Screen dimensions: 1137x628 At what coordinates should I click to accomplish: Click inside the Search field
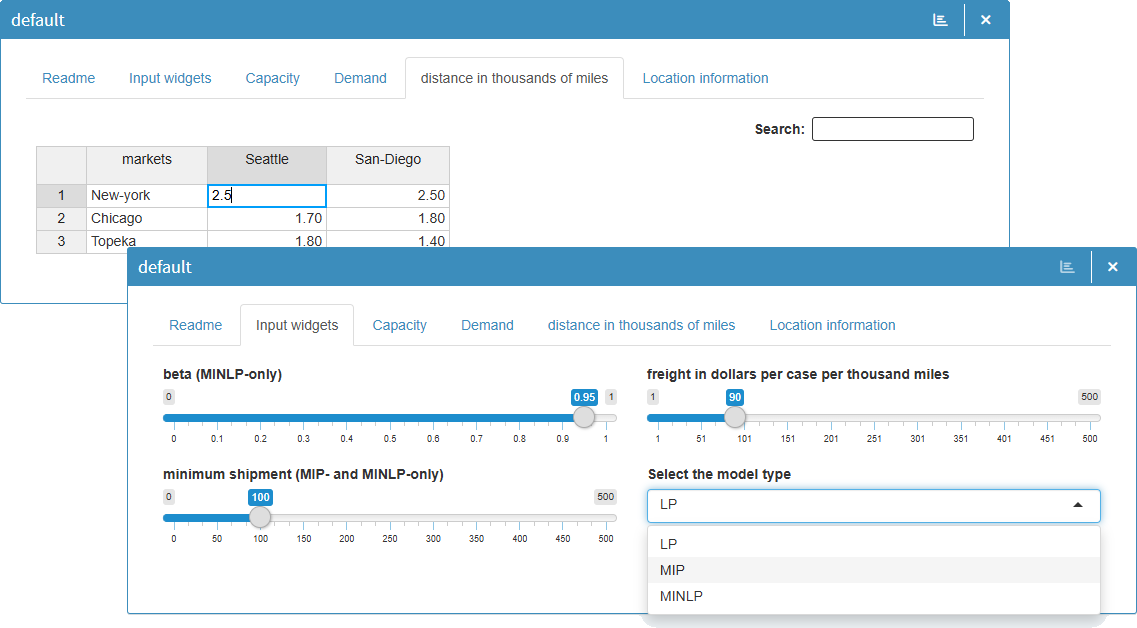(892, 128)
